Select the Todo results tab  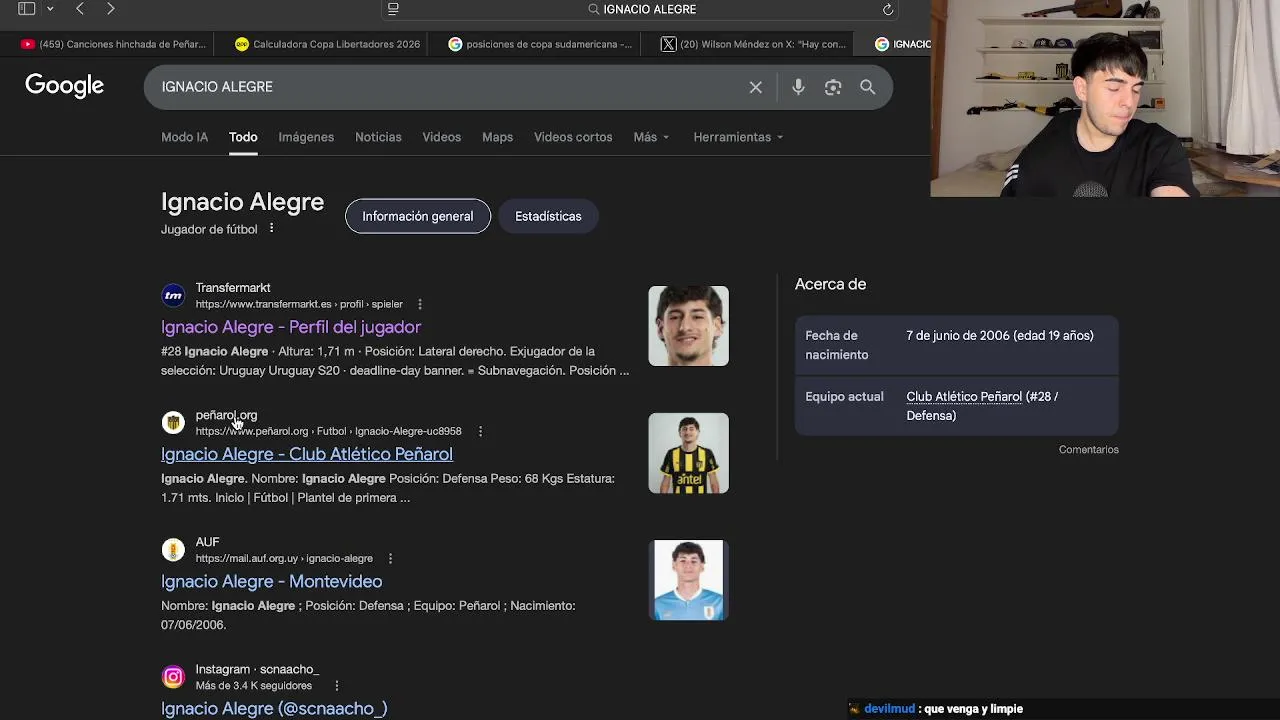coord(243,137)
